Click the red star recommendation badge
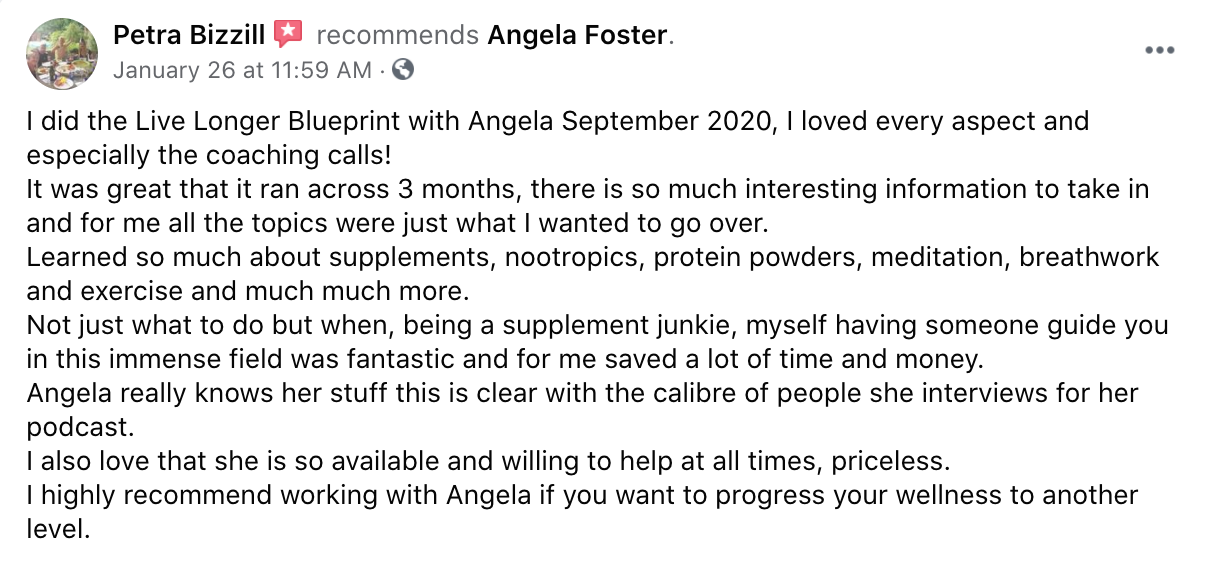1214x582 pixels. (x=288, y=35)
